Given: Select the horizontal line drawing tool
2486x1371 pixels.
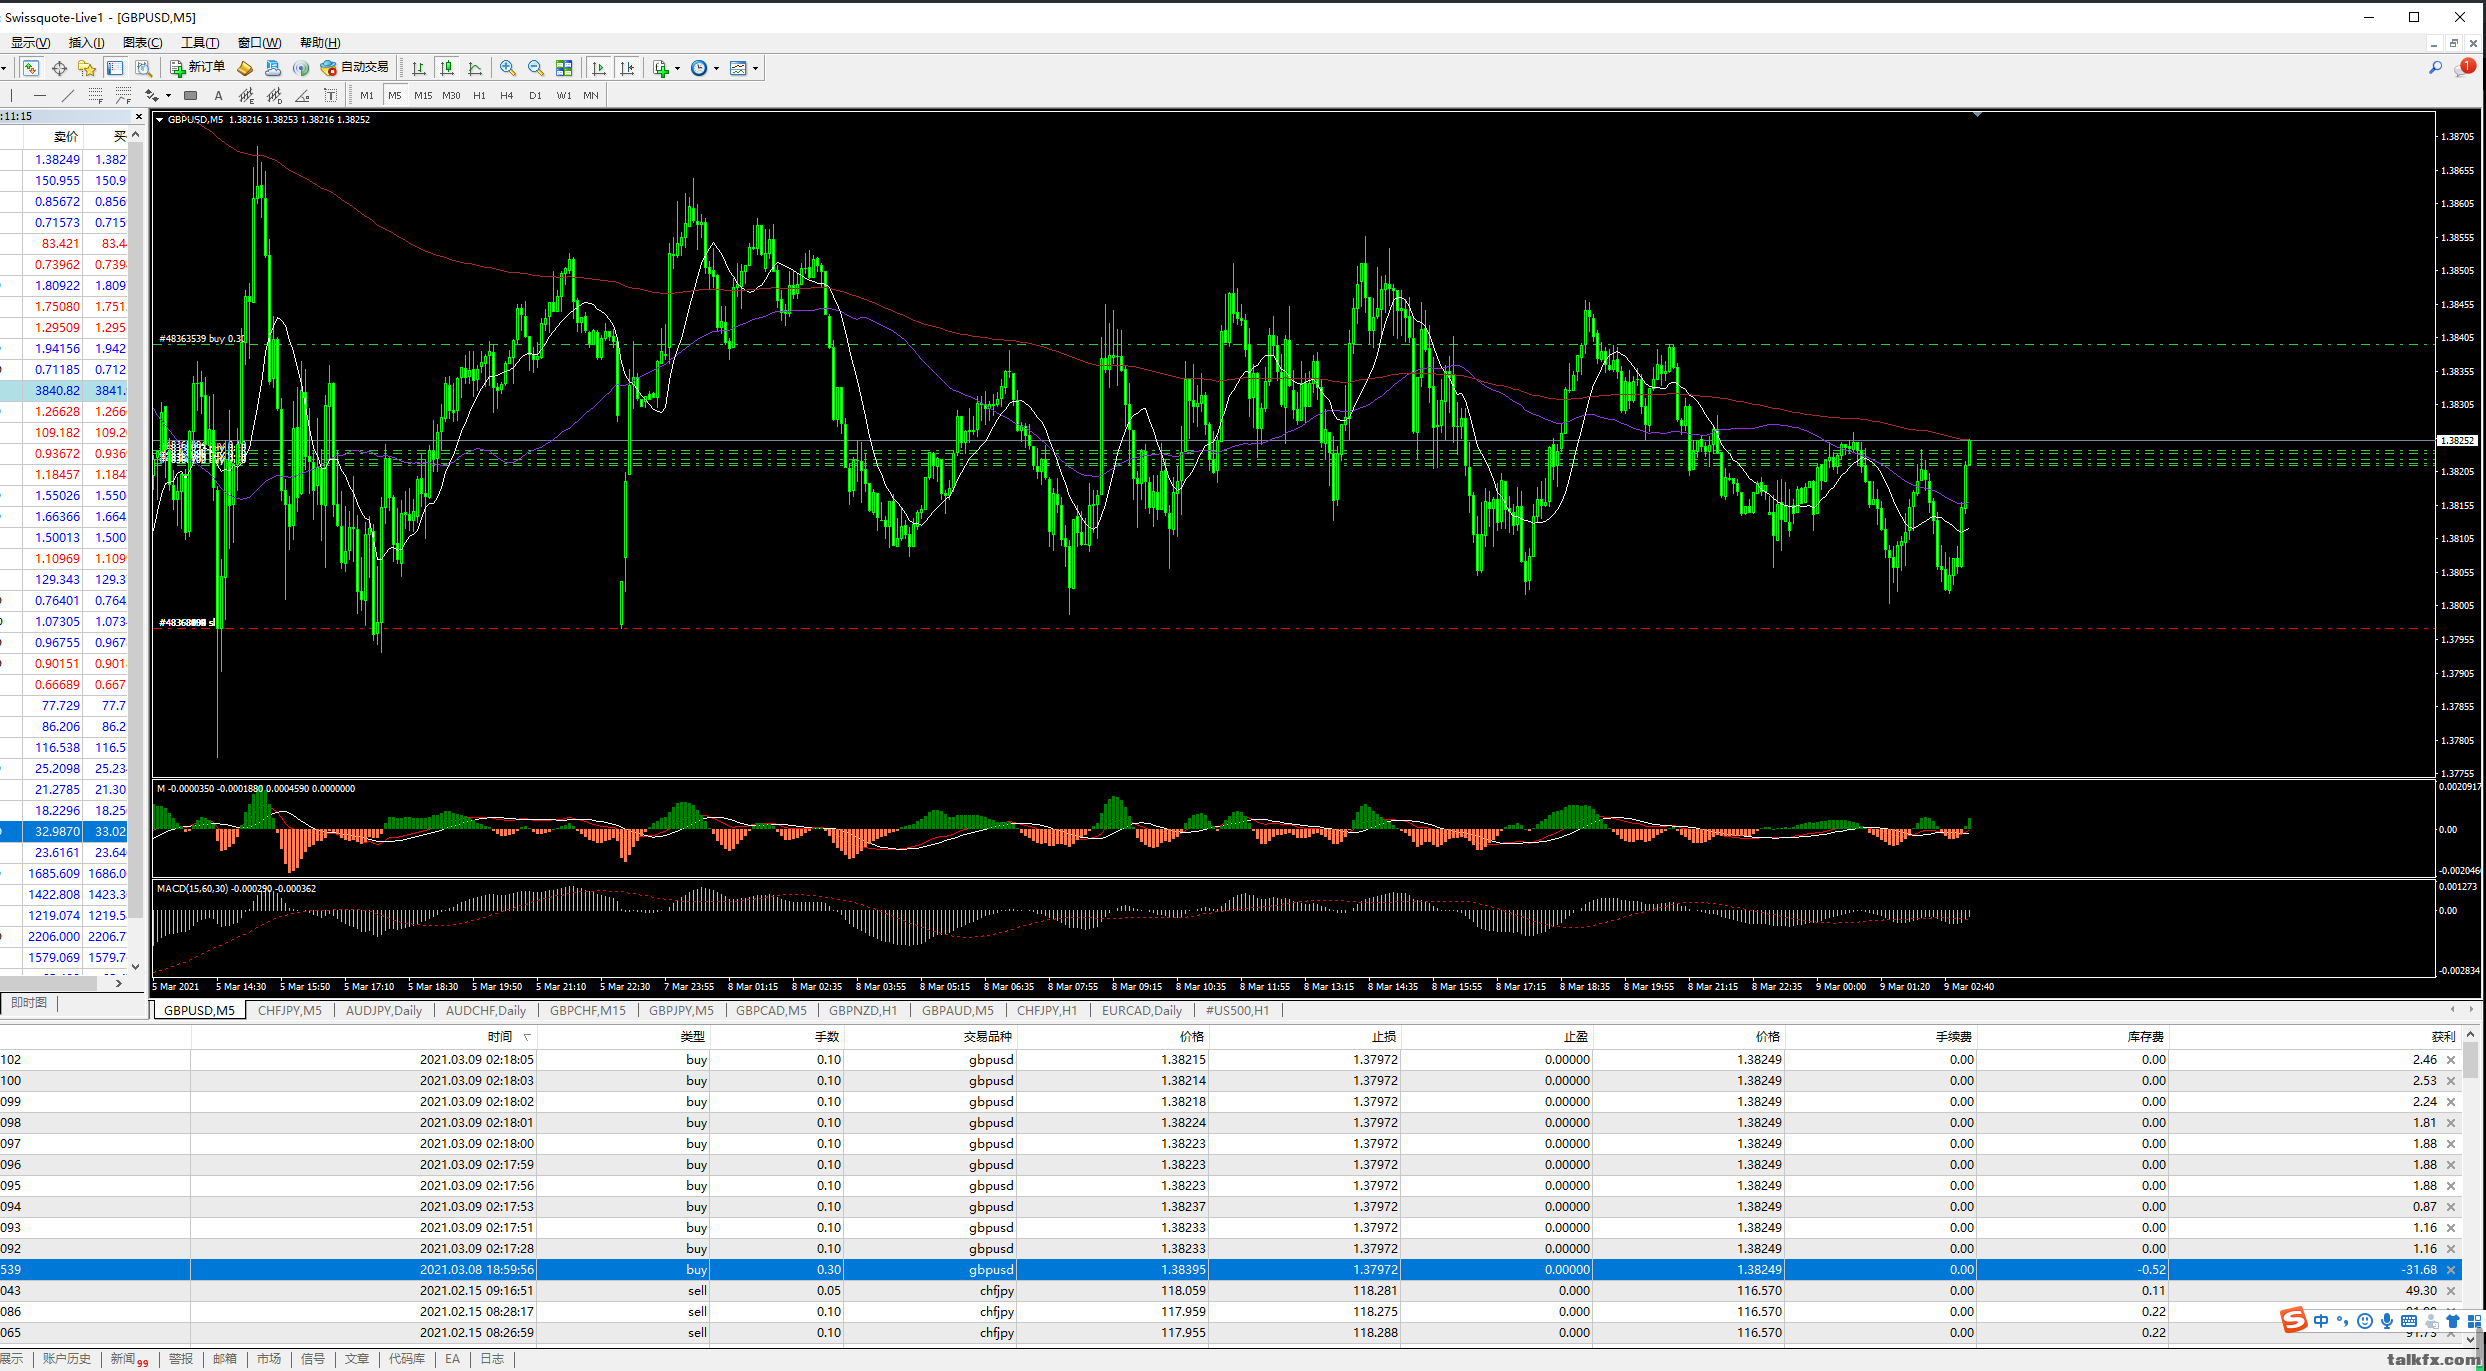Looking at the screenshot, I should coord(40,96).
